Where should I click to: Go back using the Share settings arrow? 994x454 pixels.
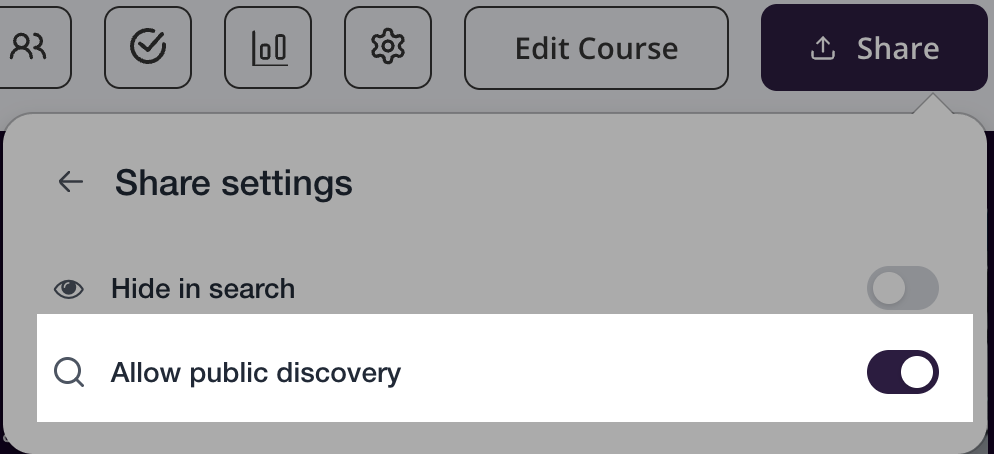(x=70, y=182)
